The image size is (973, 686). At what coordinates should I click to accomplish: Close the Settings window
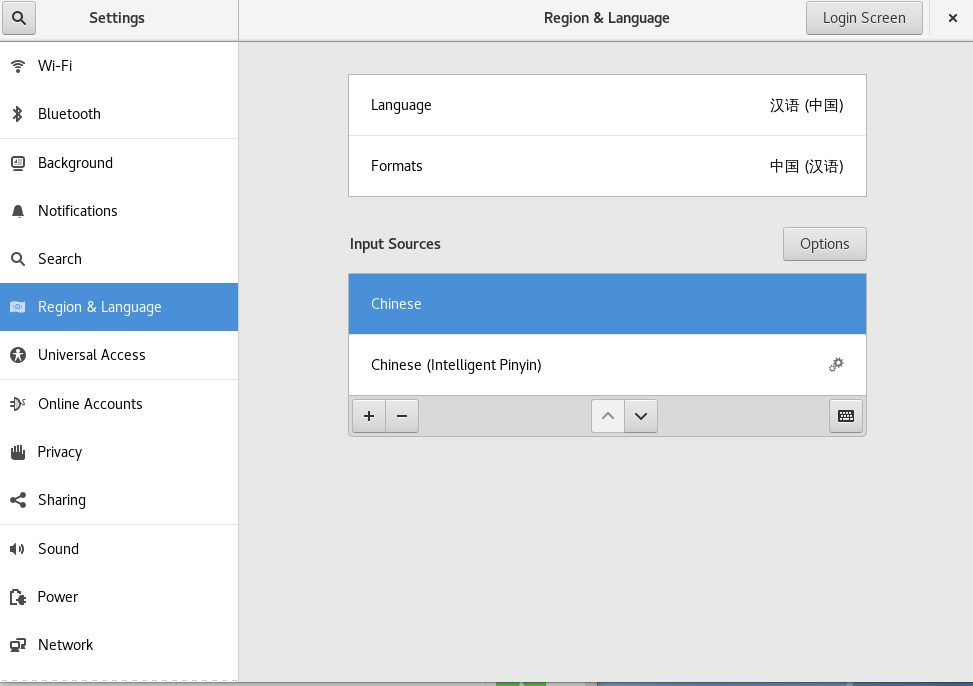953,18
